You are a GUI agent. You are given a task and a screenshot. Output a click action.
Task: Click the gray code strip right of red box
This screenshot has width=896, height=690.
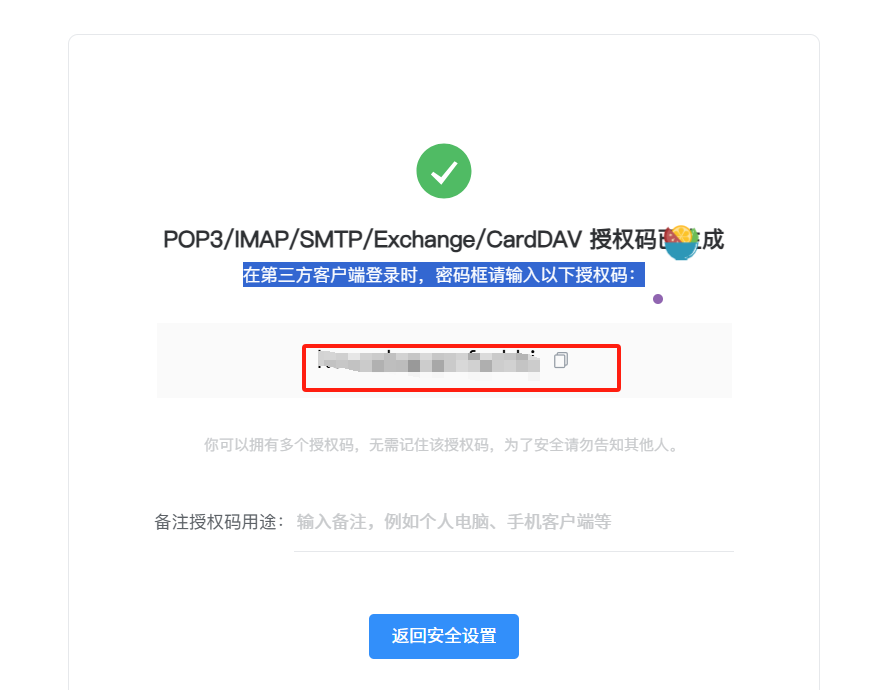pos(676,360)
